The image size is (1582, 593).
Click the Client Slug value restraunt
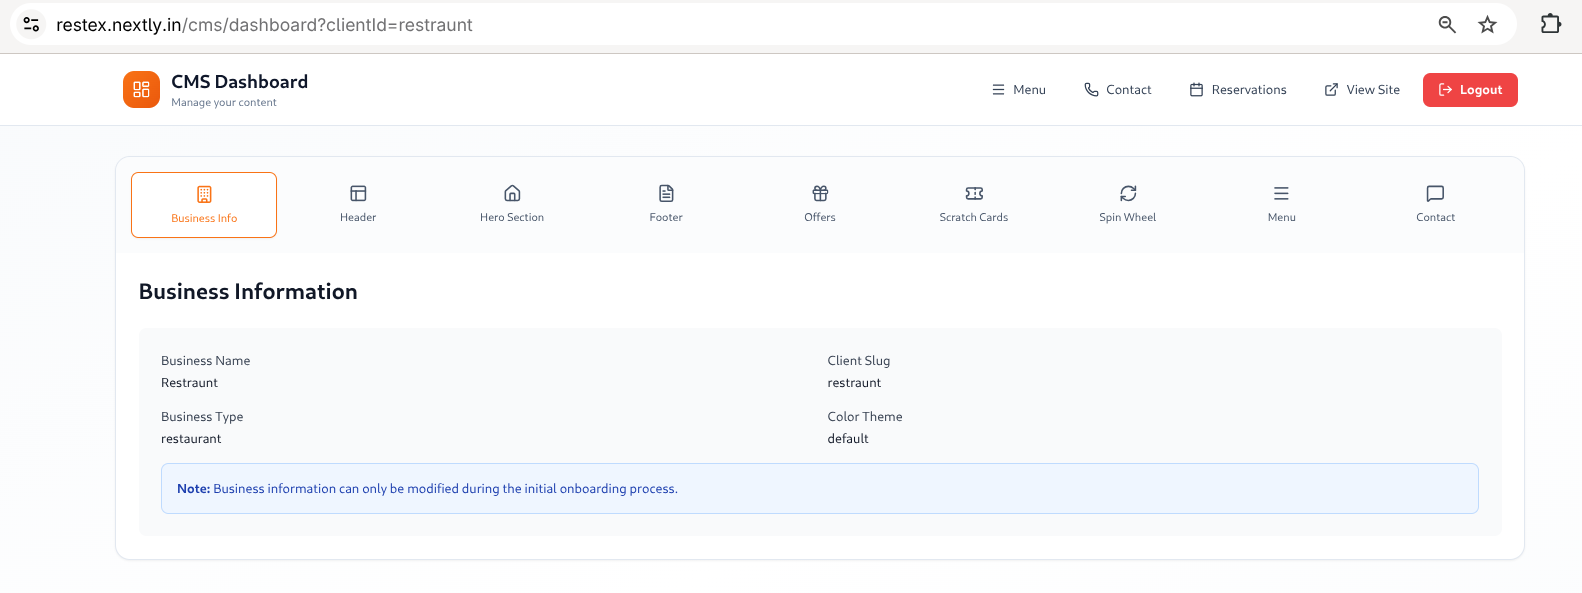tap(854, 383)
